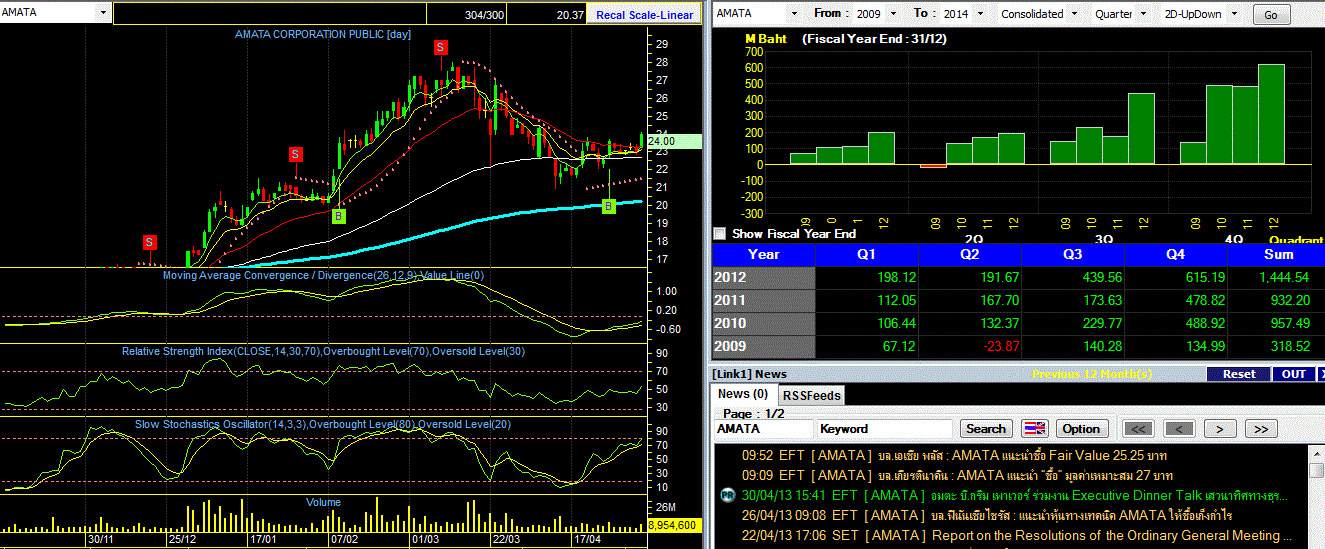
Task: Click the MACD indicator title
Action: tap(323, 275)
